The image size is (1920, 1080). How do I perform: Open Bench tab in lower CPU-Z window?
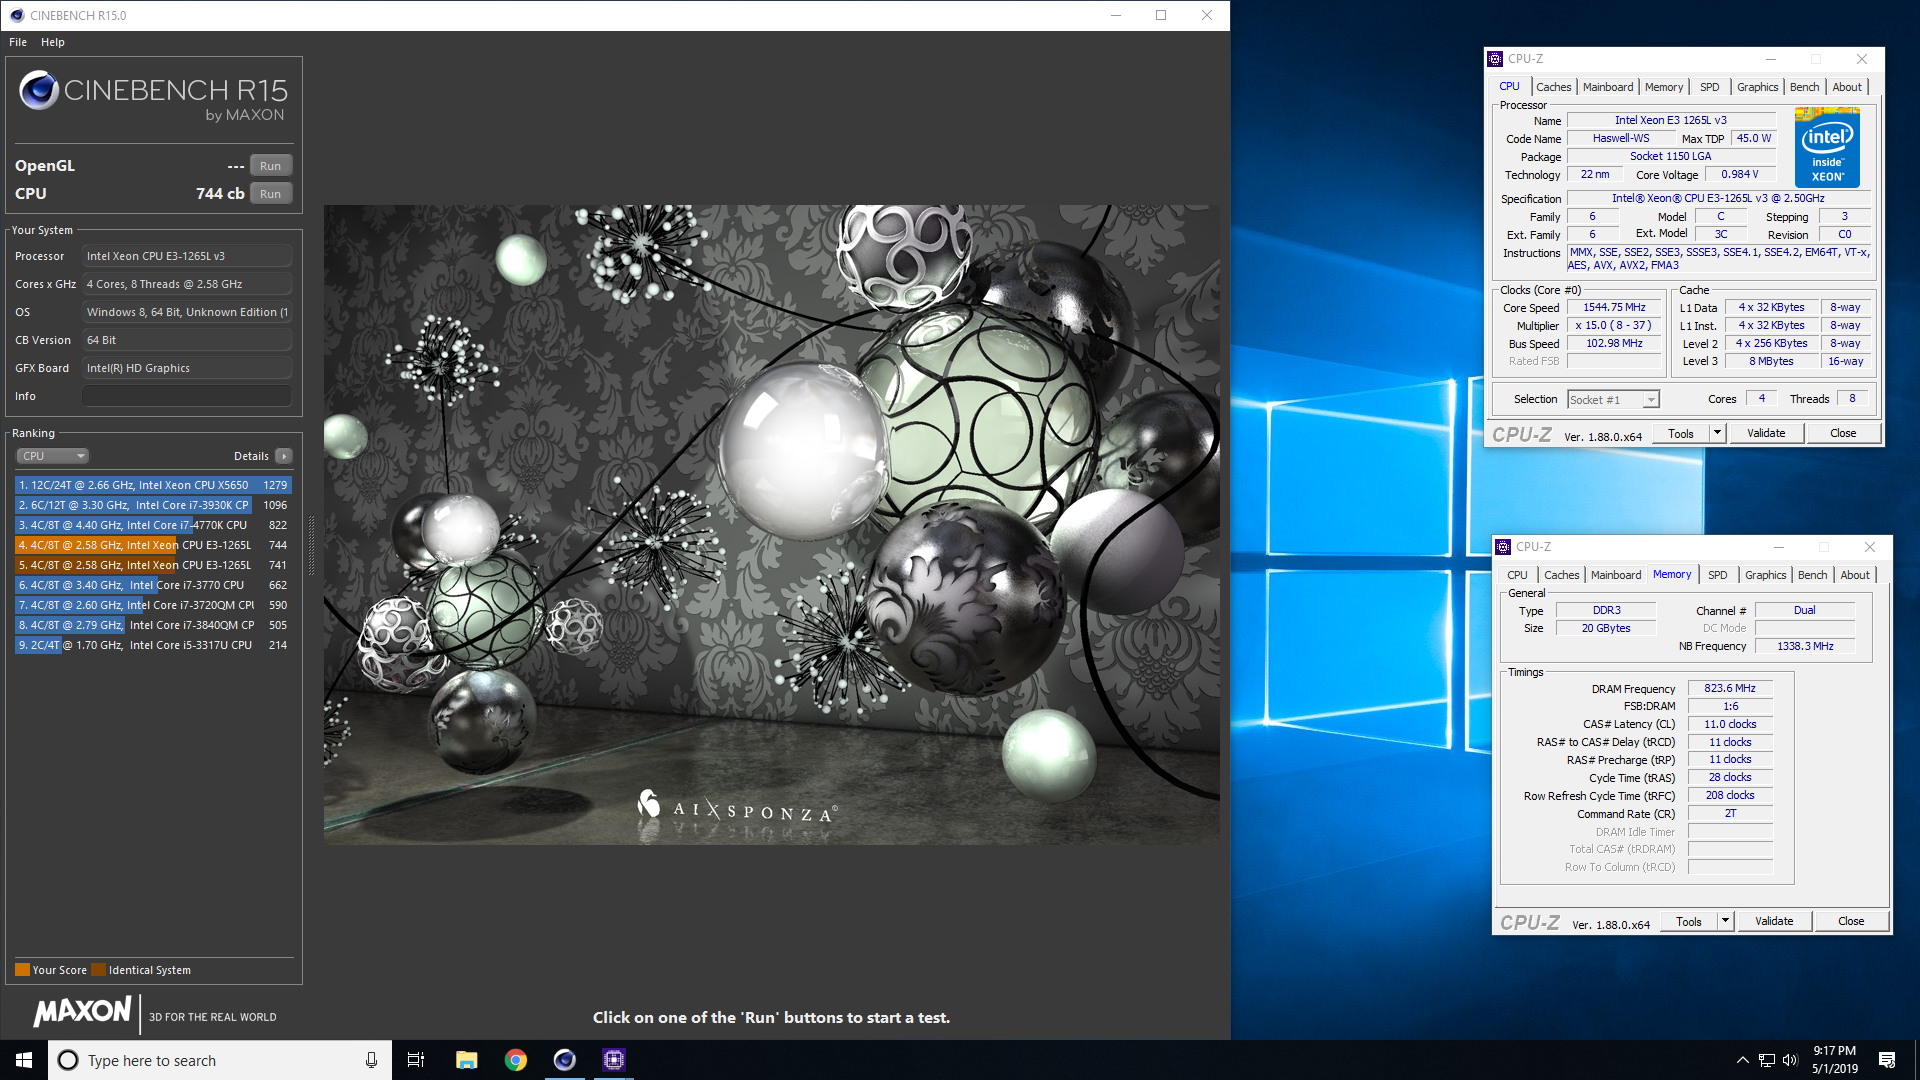1812,575
